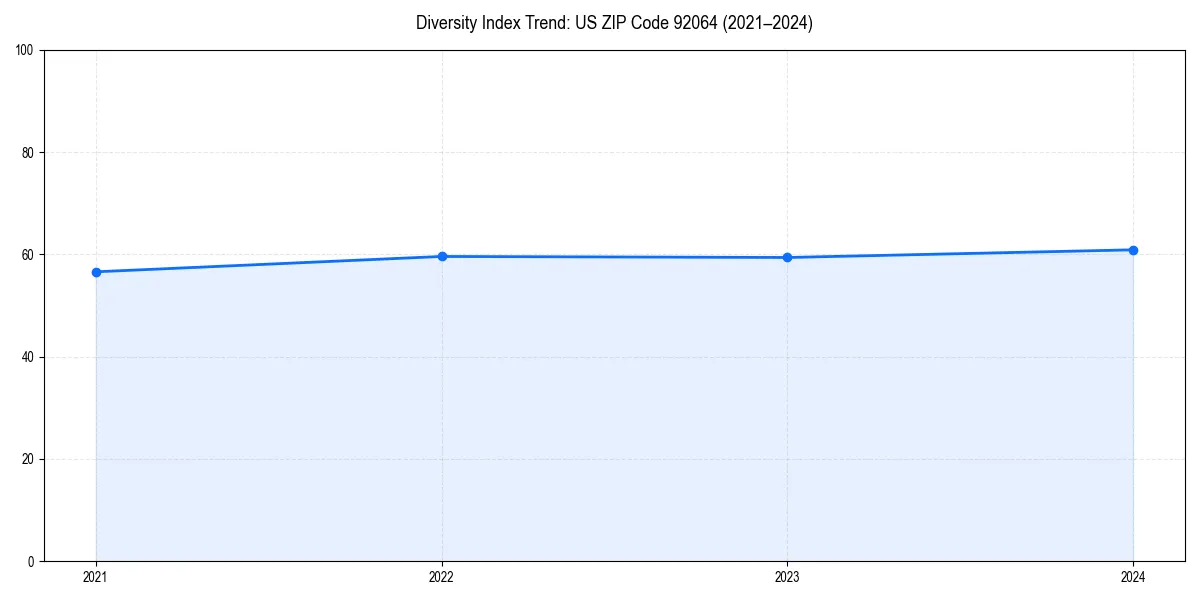Click the 2023 x-axis tick label

click(x=788, y=577)
